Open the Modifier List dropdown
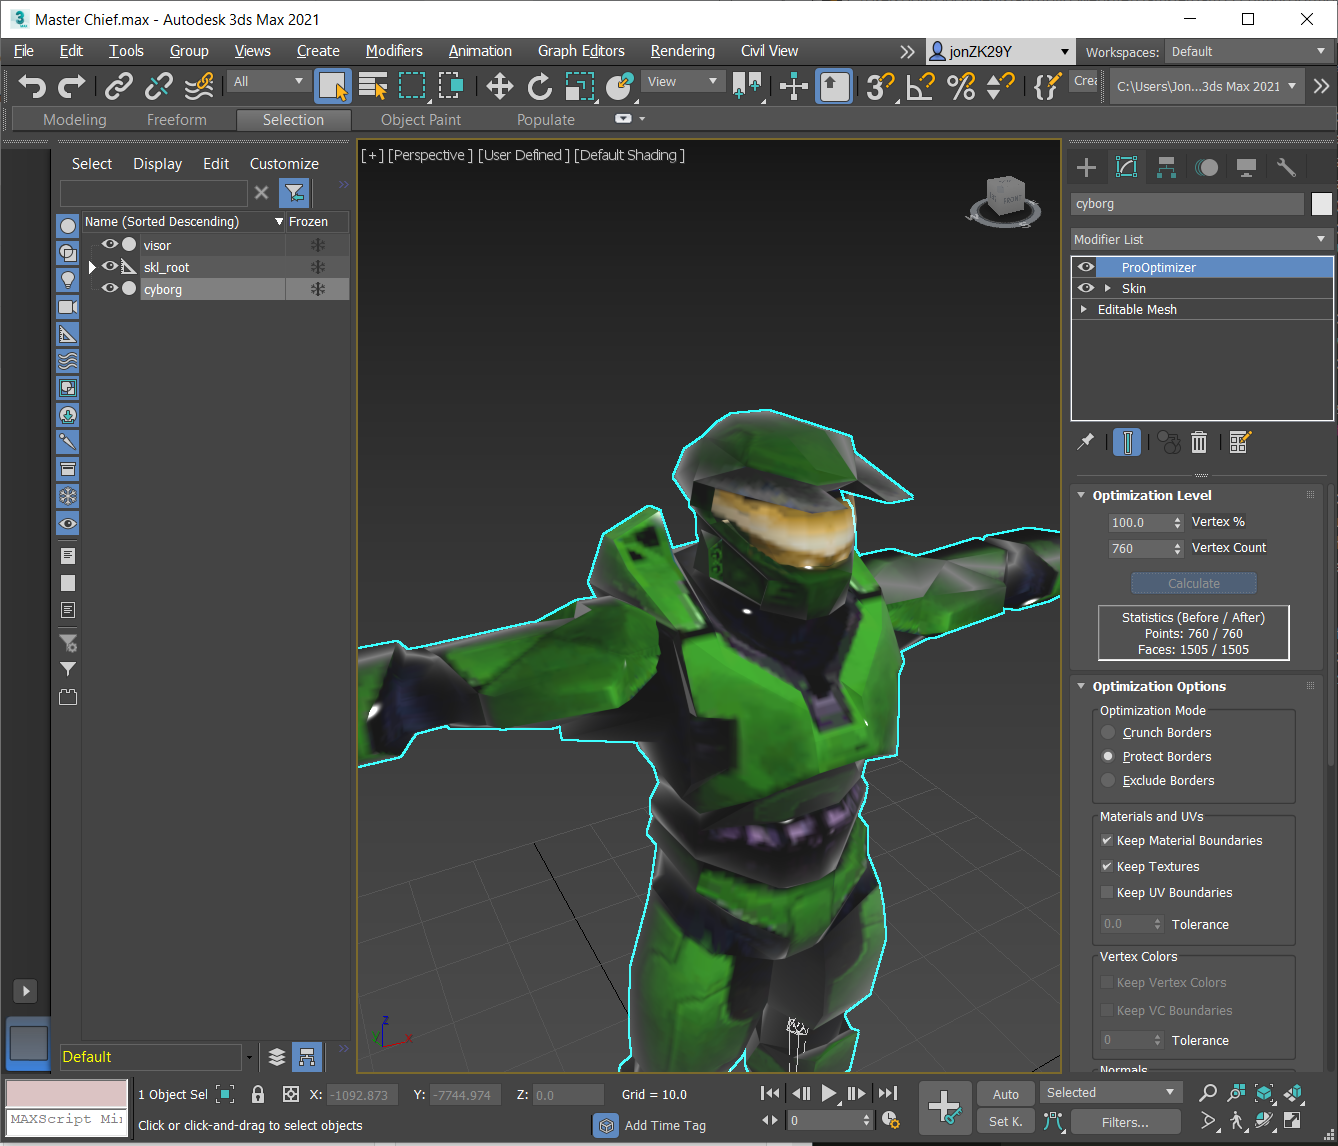 click(1202, 239)
